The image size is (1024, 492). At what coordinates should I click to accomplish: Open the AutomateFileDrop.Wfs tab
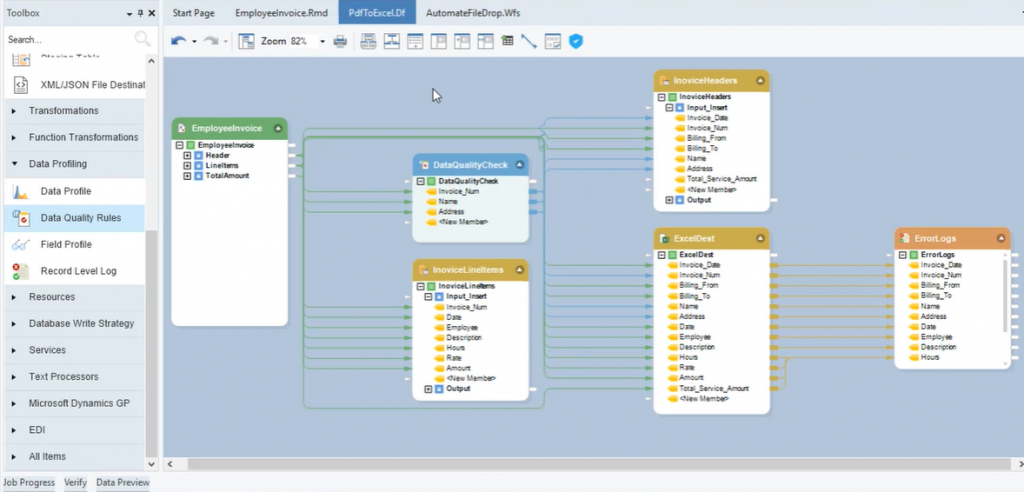(x=472, y=13)
